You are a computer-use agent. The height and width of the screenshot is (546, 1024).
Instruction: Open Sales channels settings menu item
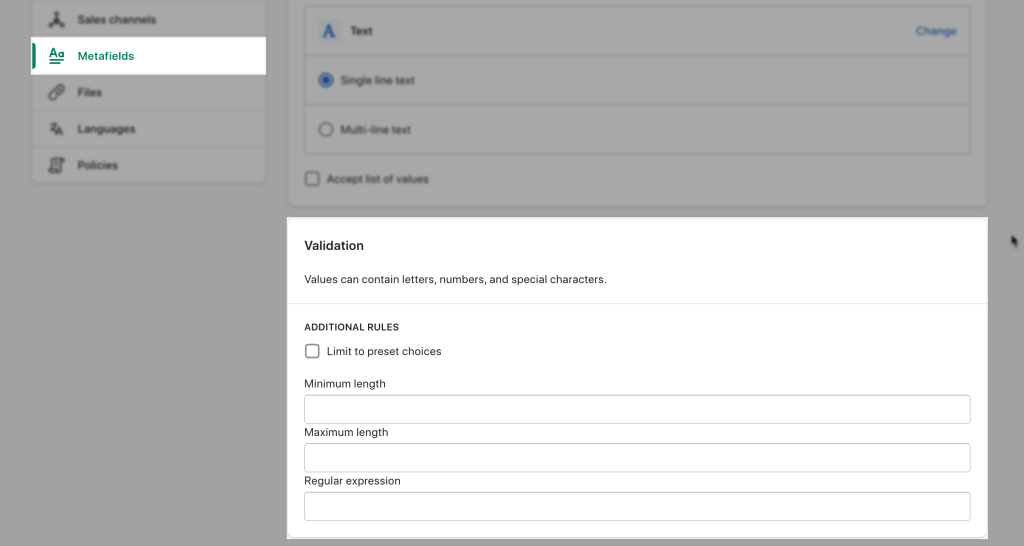[x=148, y=20]
